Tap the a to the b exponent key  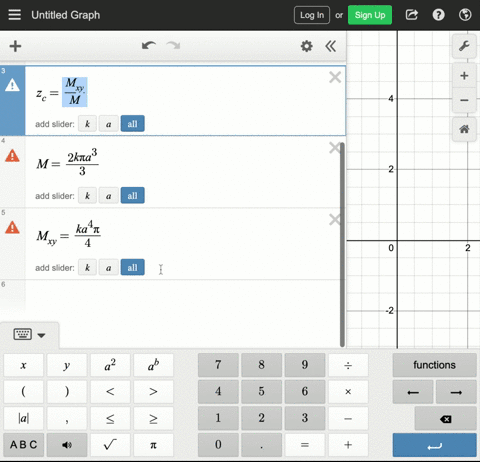coord(153,365)
